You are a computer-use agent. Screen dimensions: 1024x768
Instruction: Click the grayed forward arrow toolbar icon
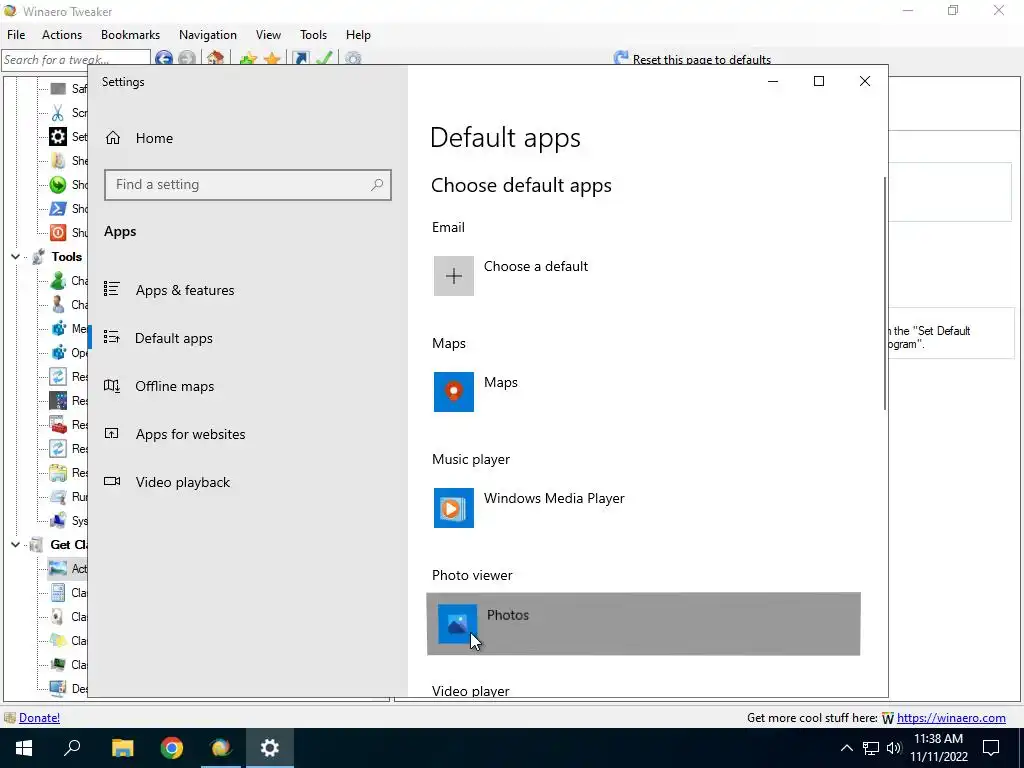click(x=186, y=59)
